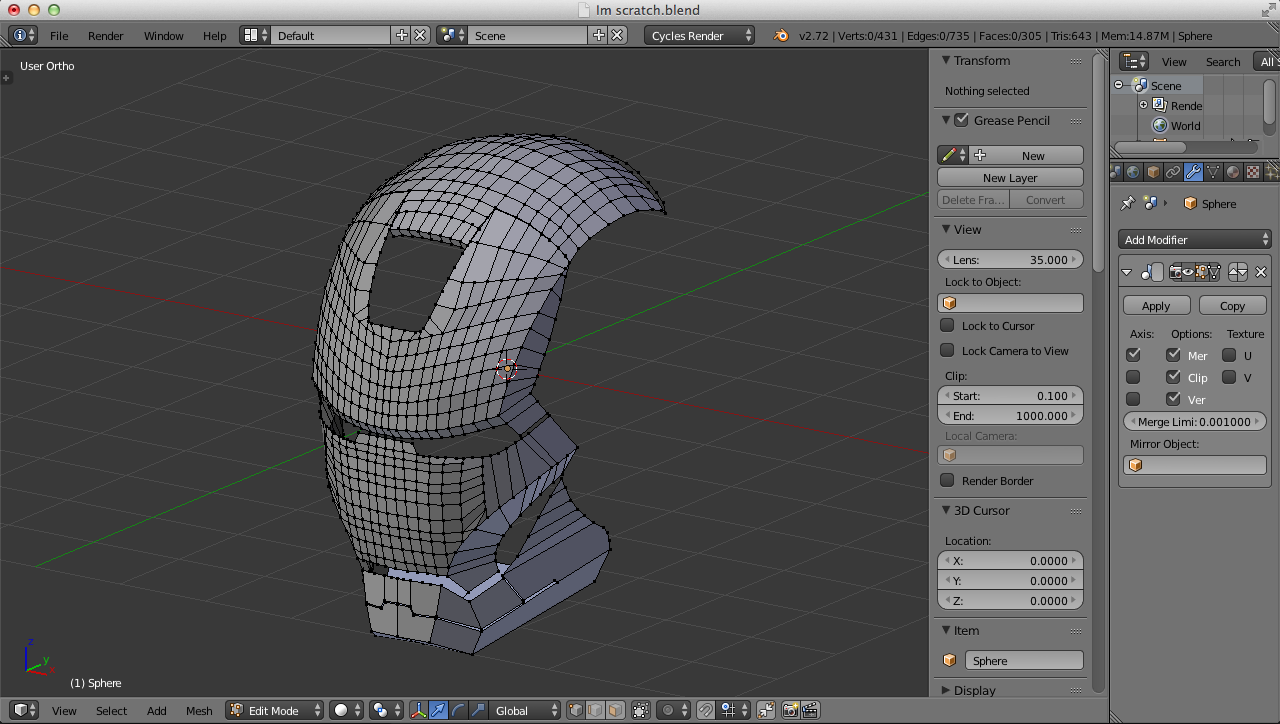The width and height of the screenshot is (1280, 724).
Task: Click the 3D Cursor X location field
Action: [1010, 560]
